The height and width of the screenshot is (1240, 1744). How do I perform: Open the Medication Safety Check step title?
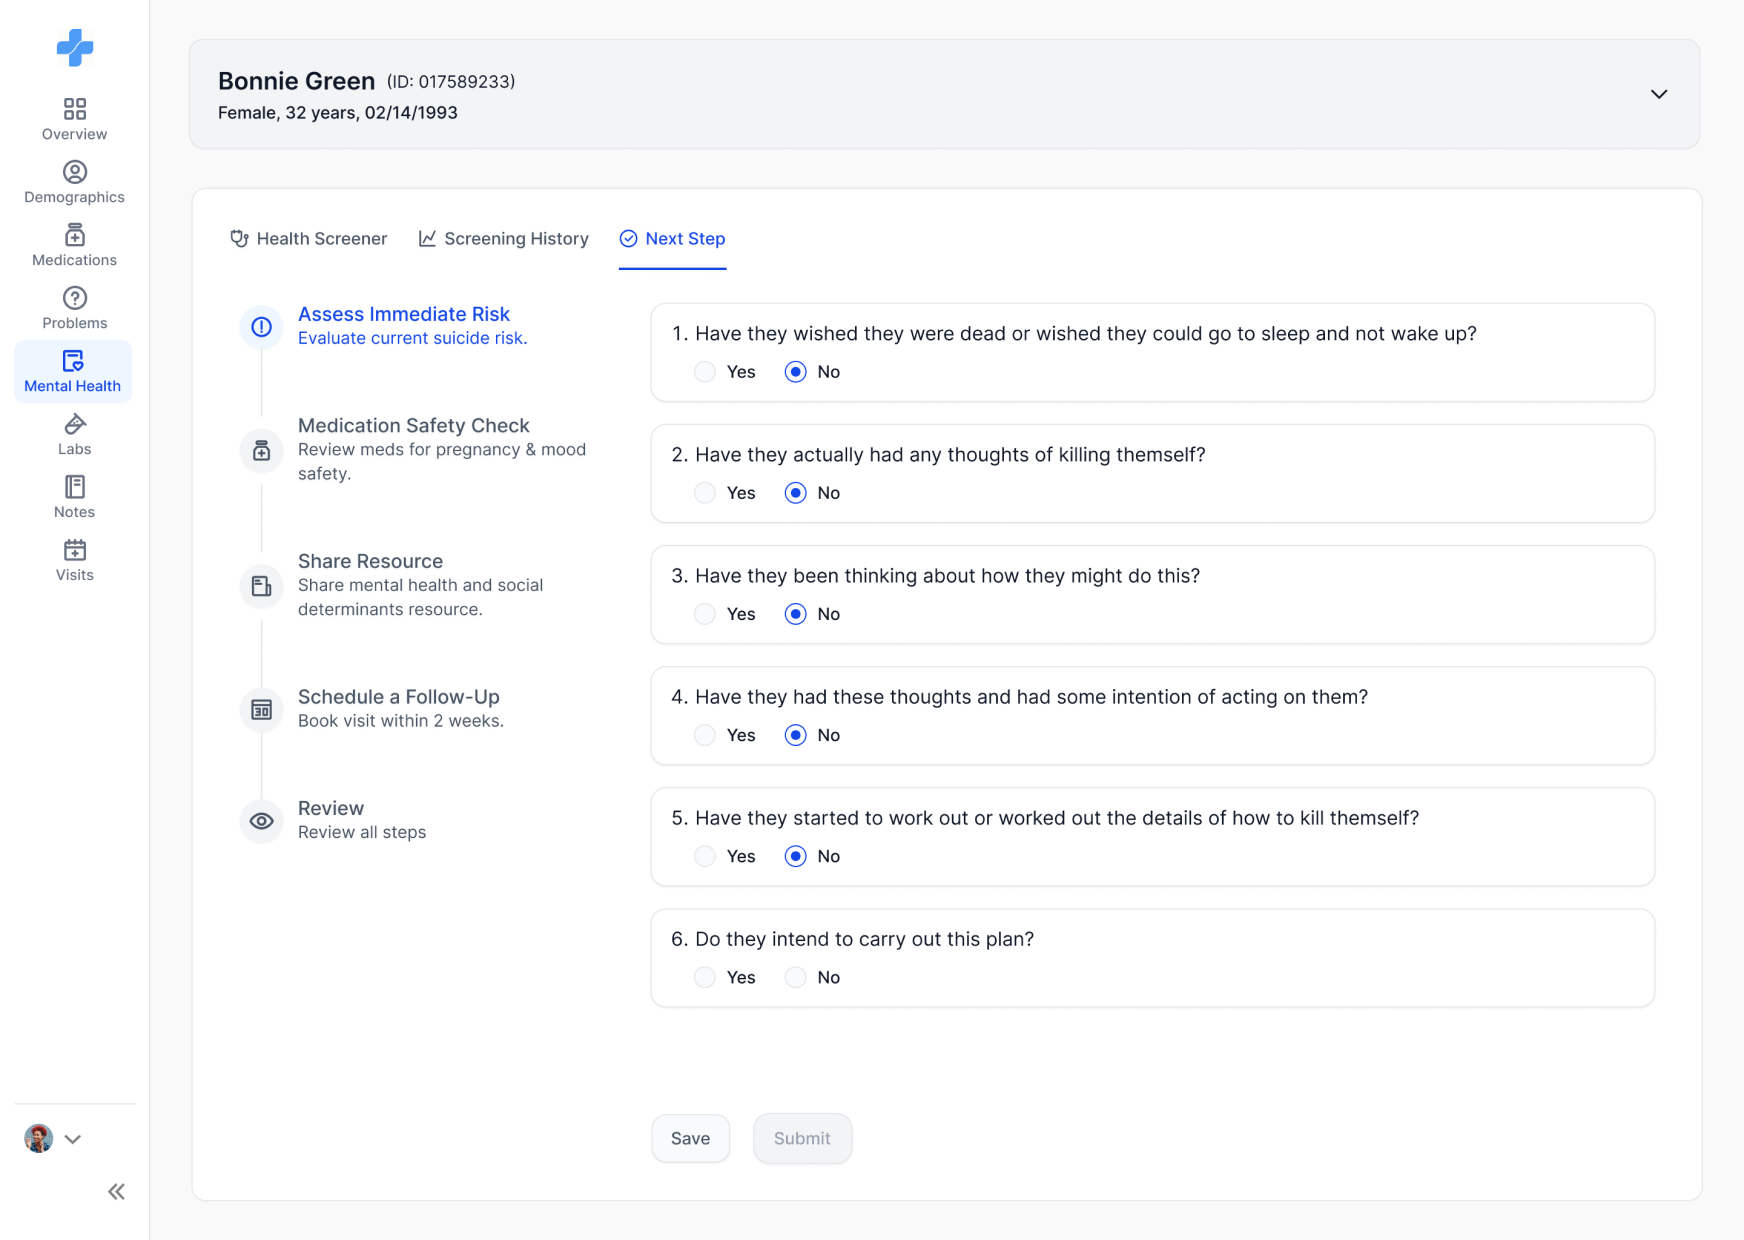click(x=414, y=426)
